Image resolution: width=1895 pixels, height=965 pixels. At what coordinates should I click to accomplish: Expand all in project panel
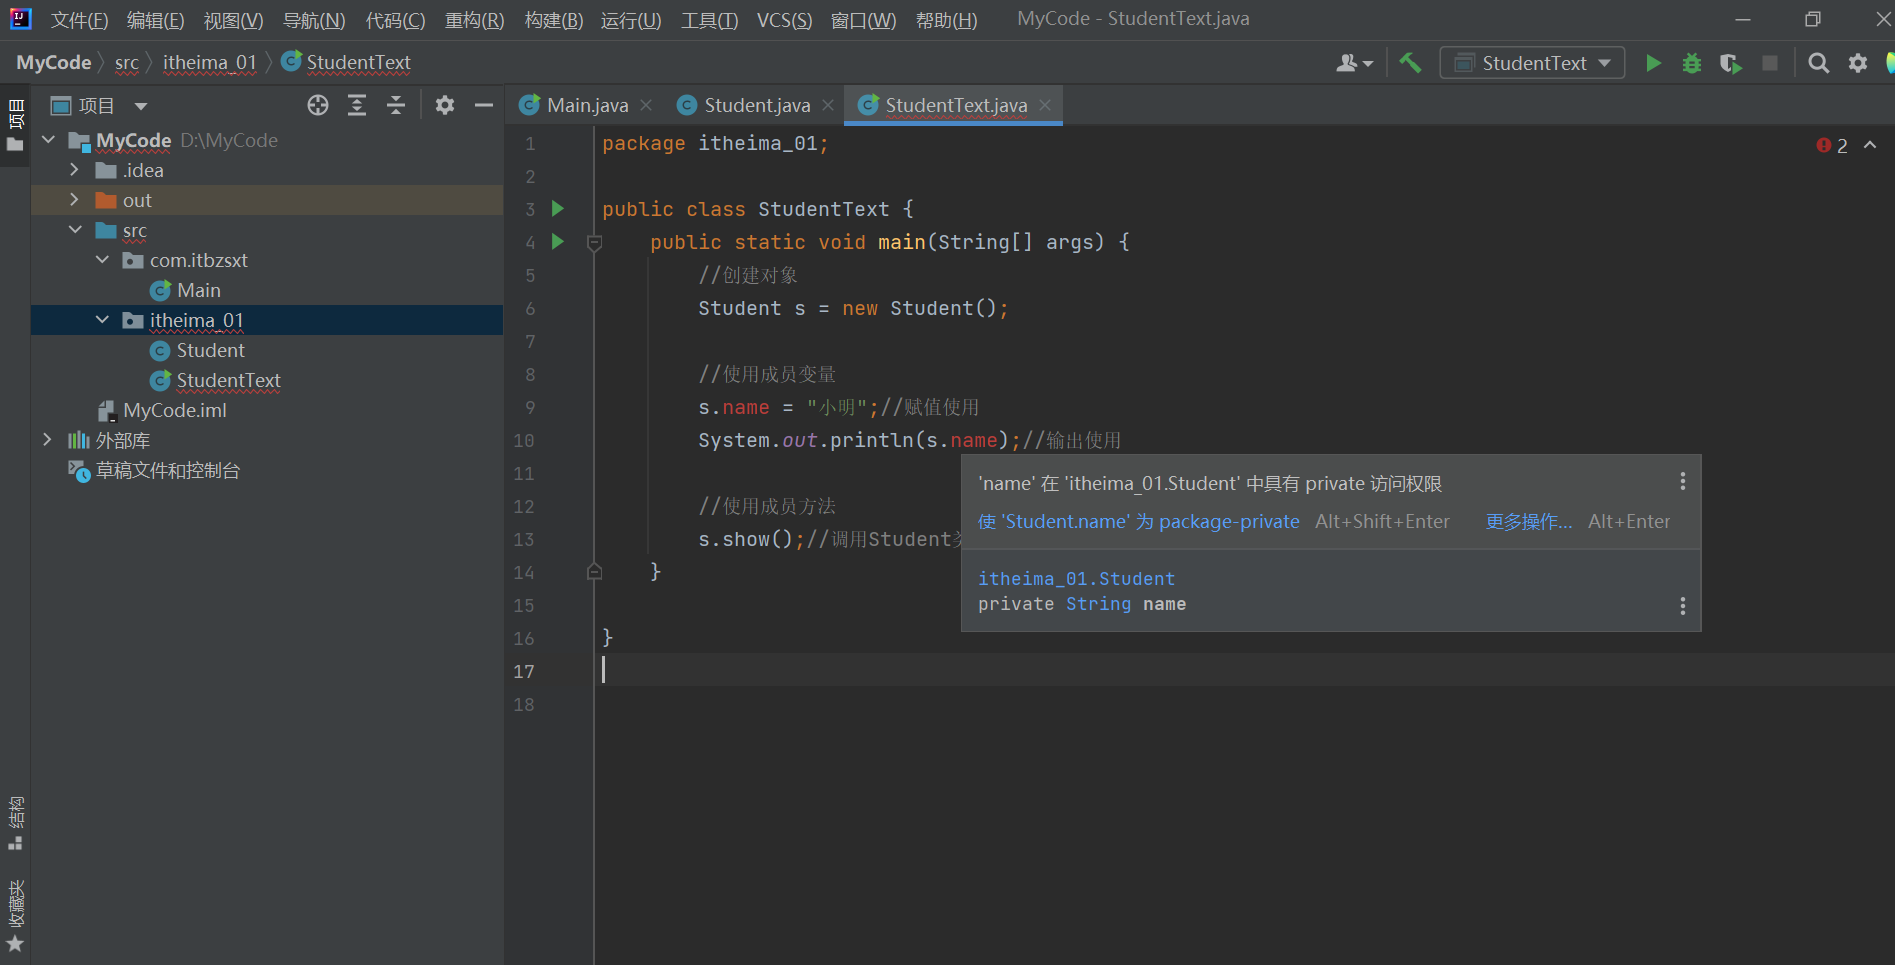[357, 105]
